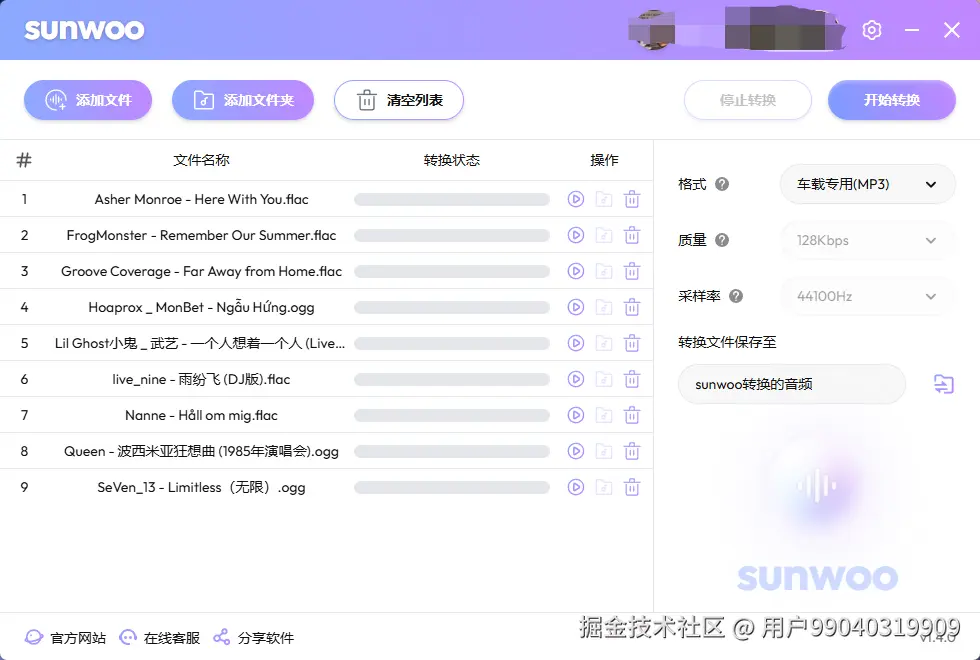Open folder icon in SeVen_13 row

[604, 488]
